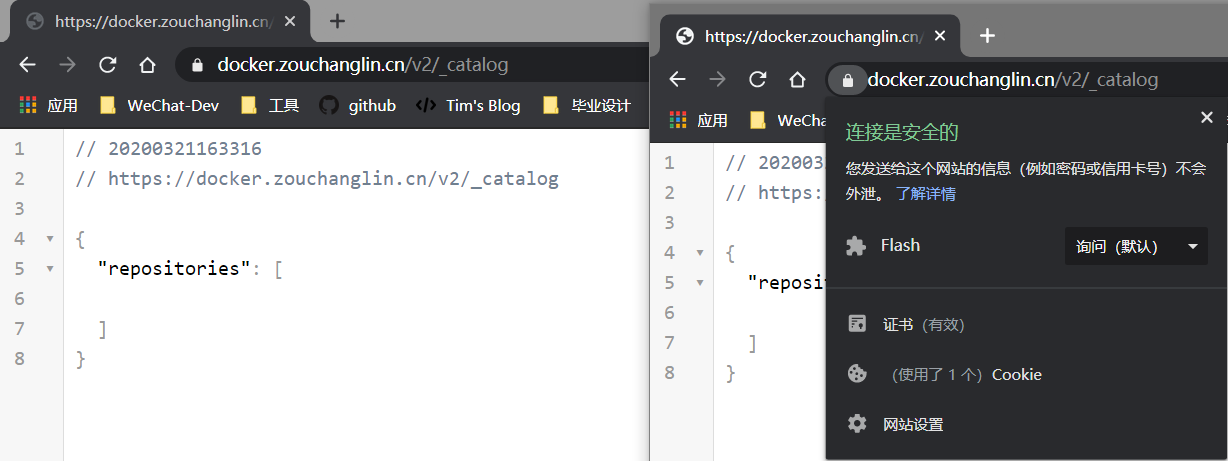Collapse repositories array at line 5 in left window
Viewport: 1228px width, 461px height.
tap(49, 269)
